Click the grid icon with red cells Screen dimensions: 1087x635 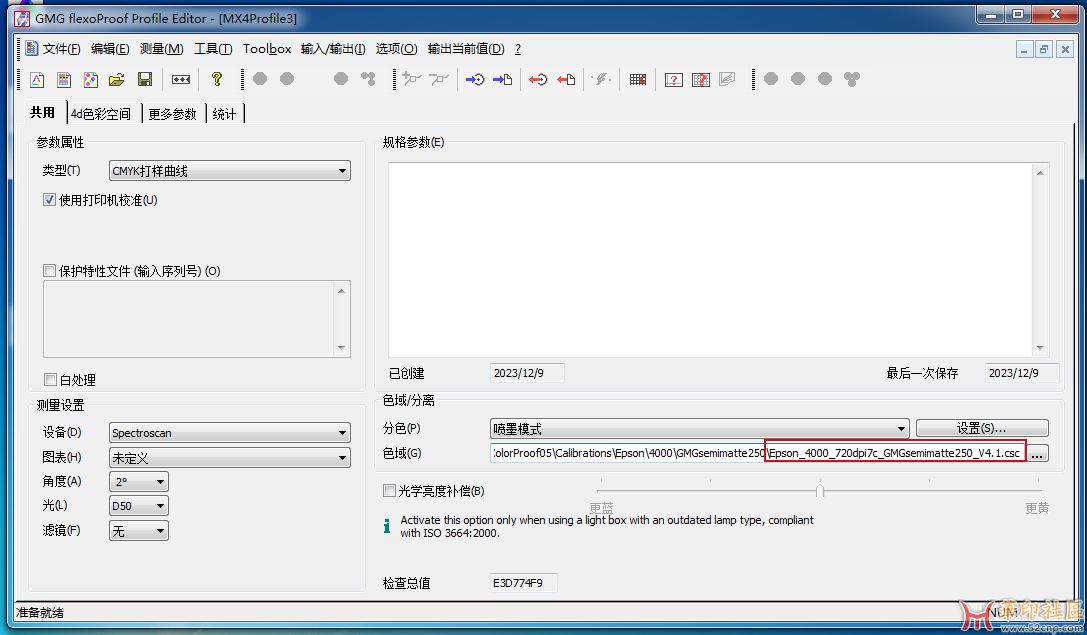tap(638, 80)
